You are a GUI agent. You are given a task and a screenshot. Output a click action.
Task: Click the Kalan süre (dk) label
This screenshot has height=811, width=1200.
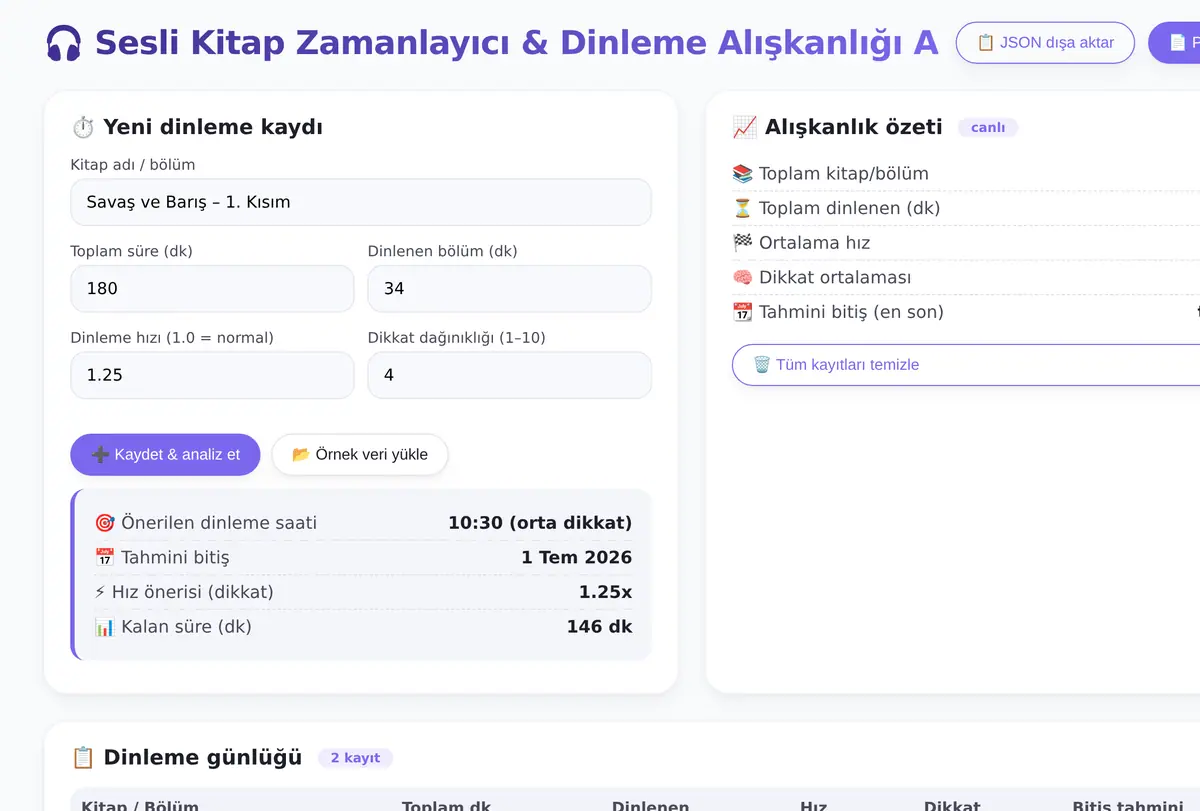[186, 627]
